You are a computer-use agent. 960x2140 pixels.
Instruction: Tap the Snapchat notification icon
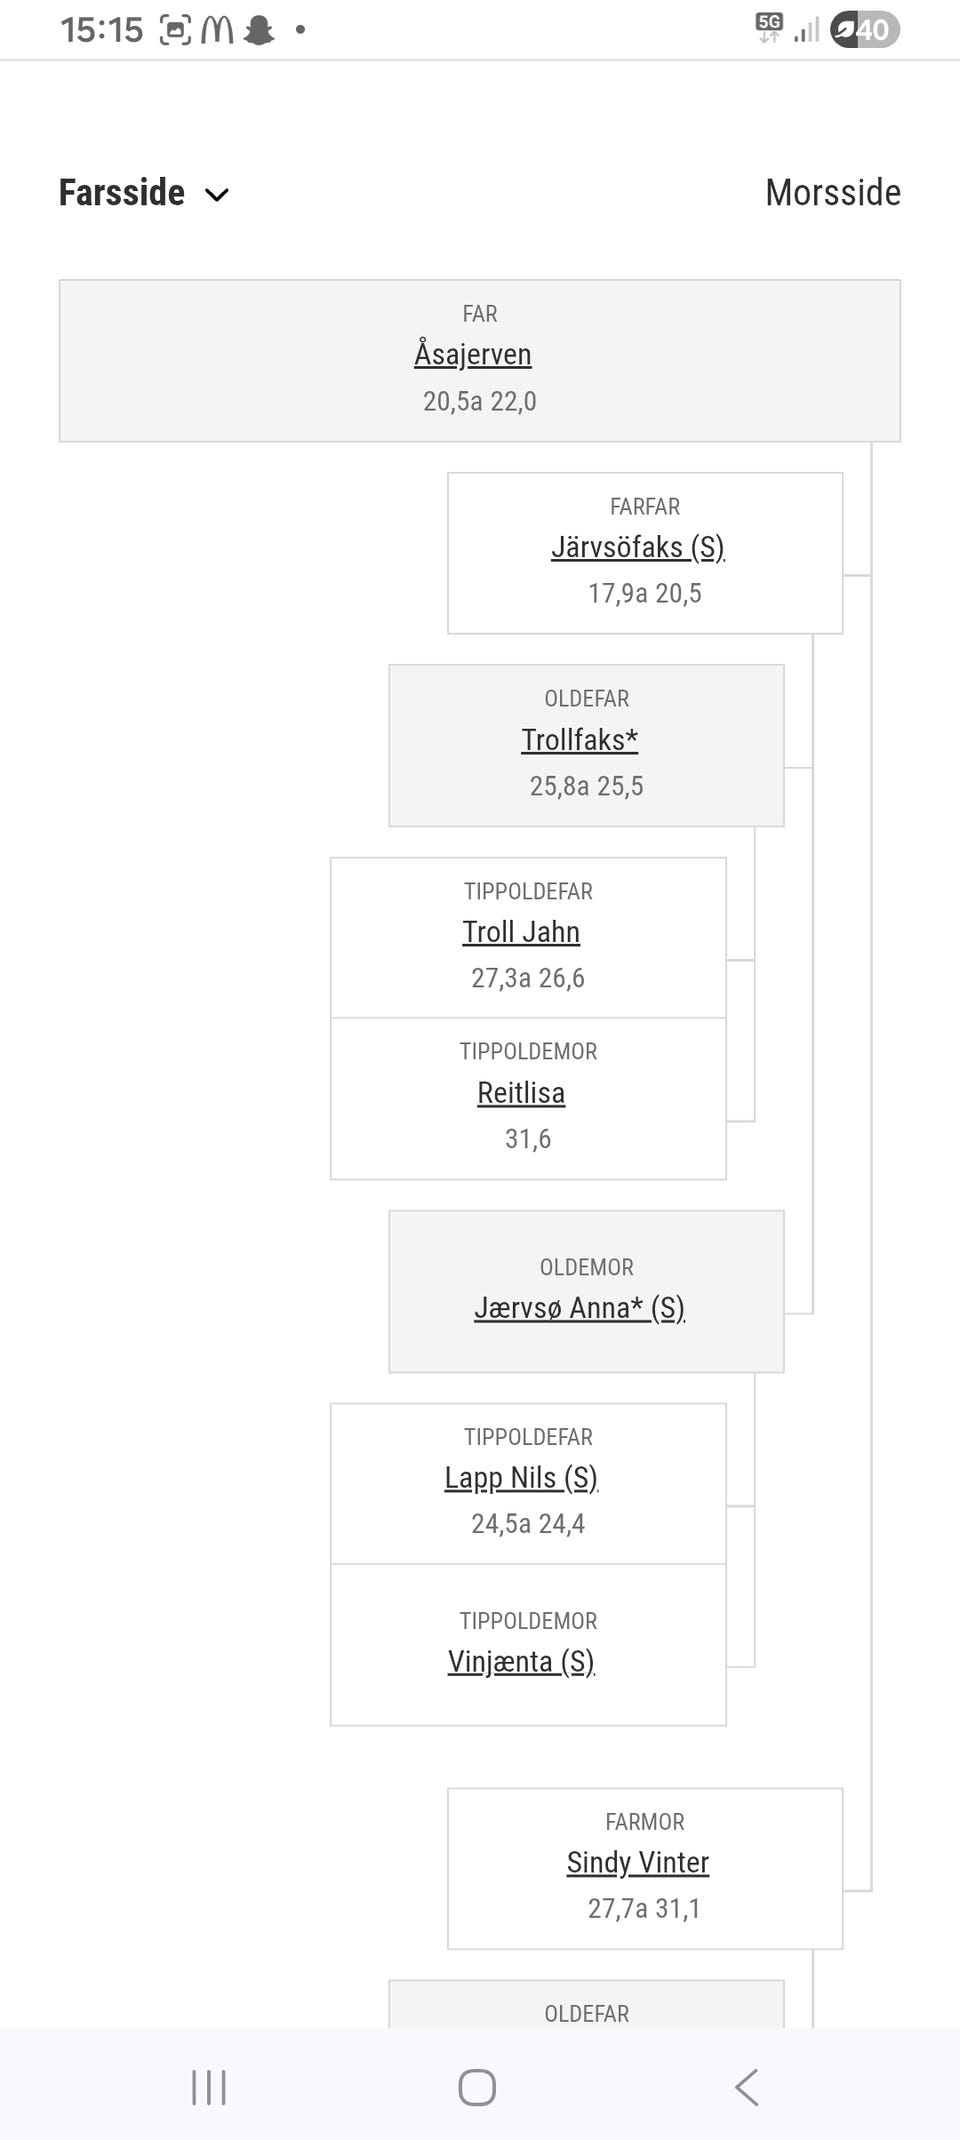[x=259, y=31]
